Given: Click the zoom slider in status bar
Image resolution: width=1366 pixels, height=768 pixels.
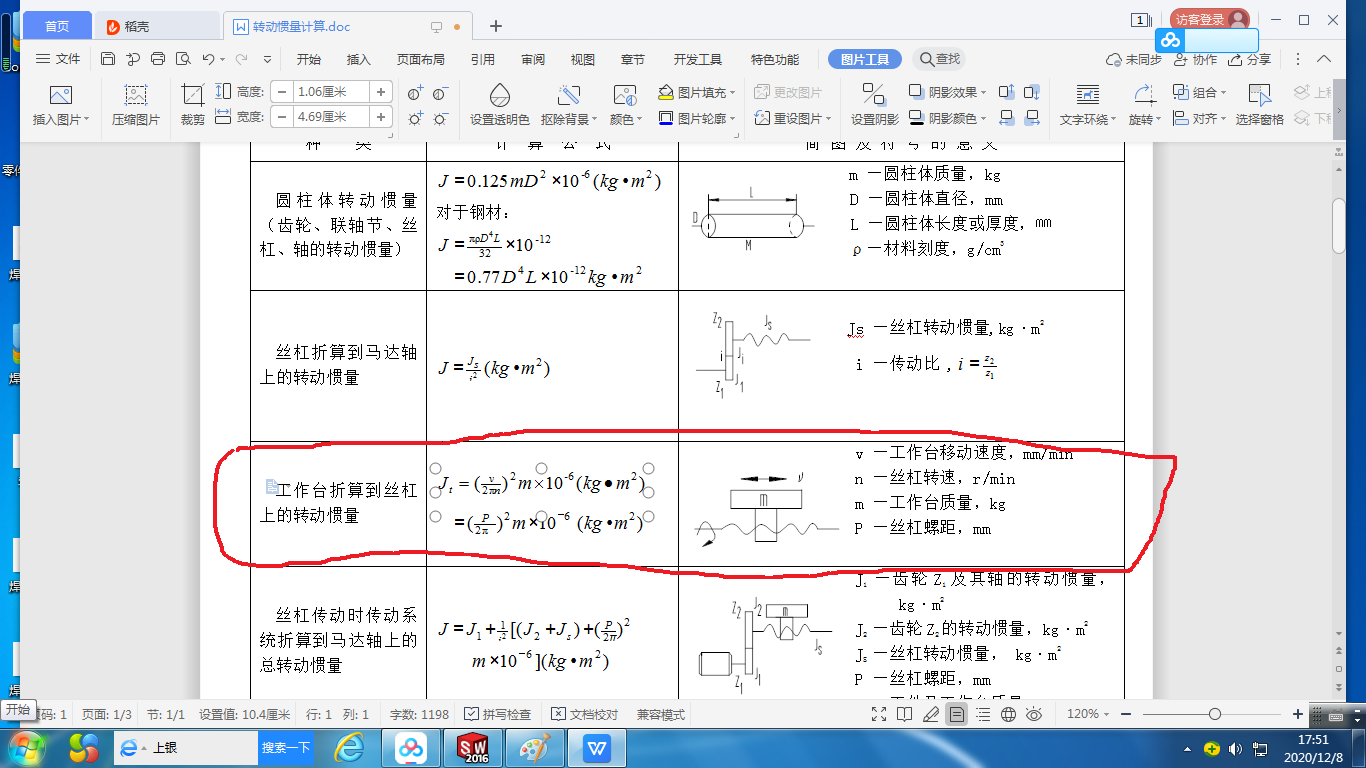Looking at the screenshot, I should click(x=1214, y=714).
